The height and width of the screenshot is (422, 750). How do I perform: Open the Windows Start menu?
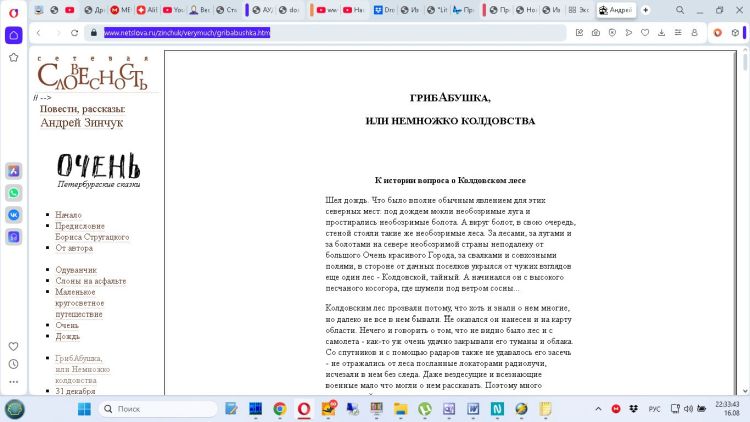coord(84,409)
